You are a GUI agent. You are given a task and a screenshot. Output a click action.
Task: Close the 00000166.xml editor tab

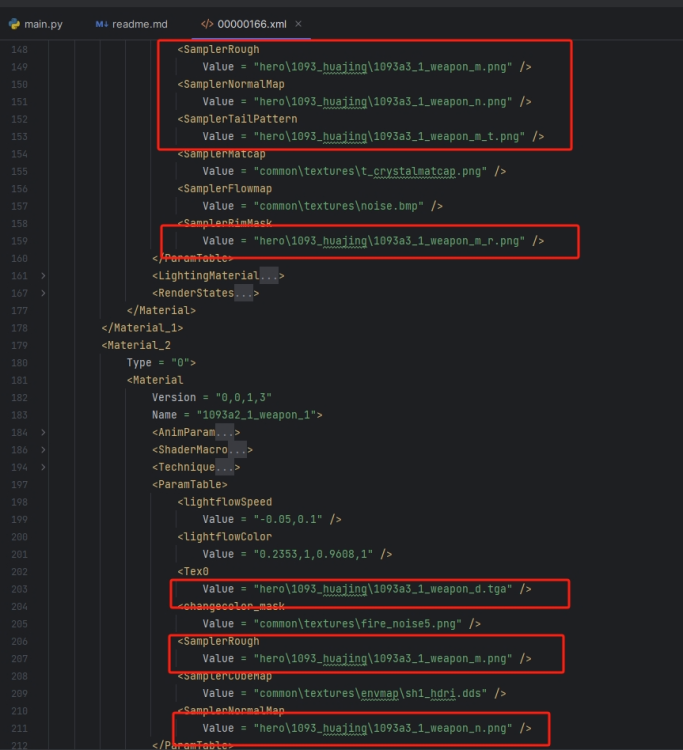click(297, 23)
